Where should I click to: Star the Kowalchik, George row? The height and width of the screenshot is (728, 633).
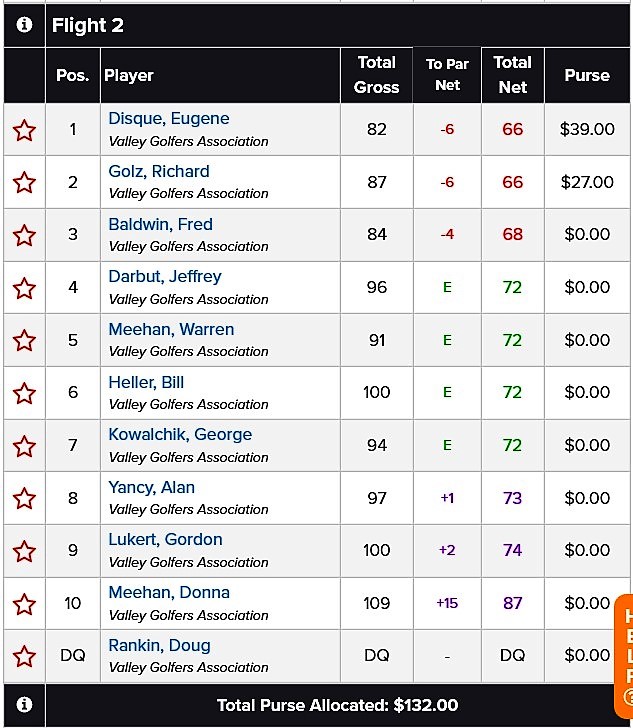[x=24, y=446]
